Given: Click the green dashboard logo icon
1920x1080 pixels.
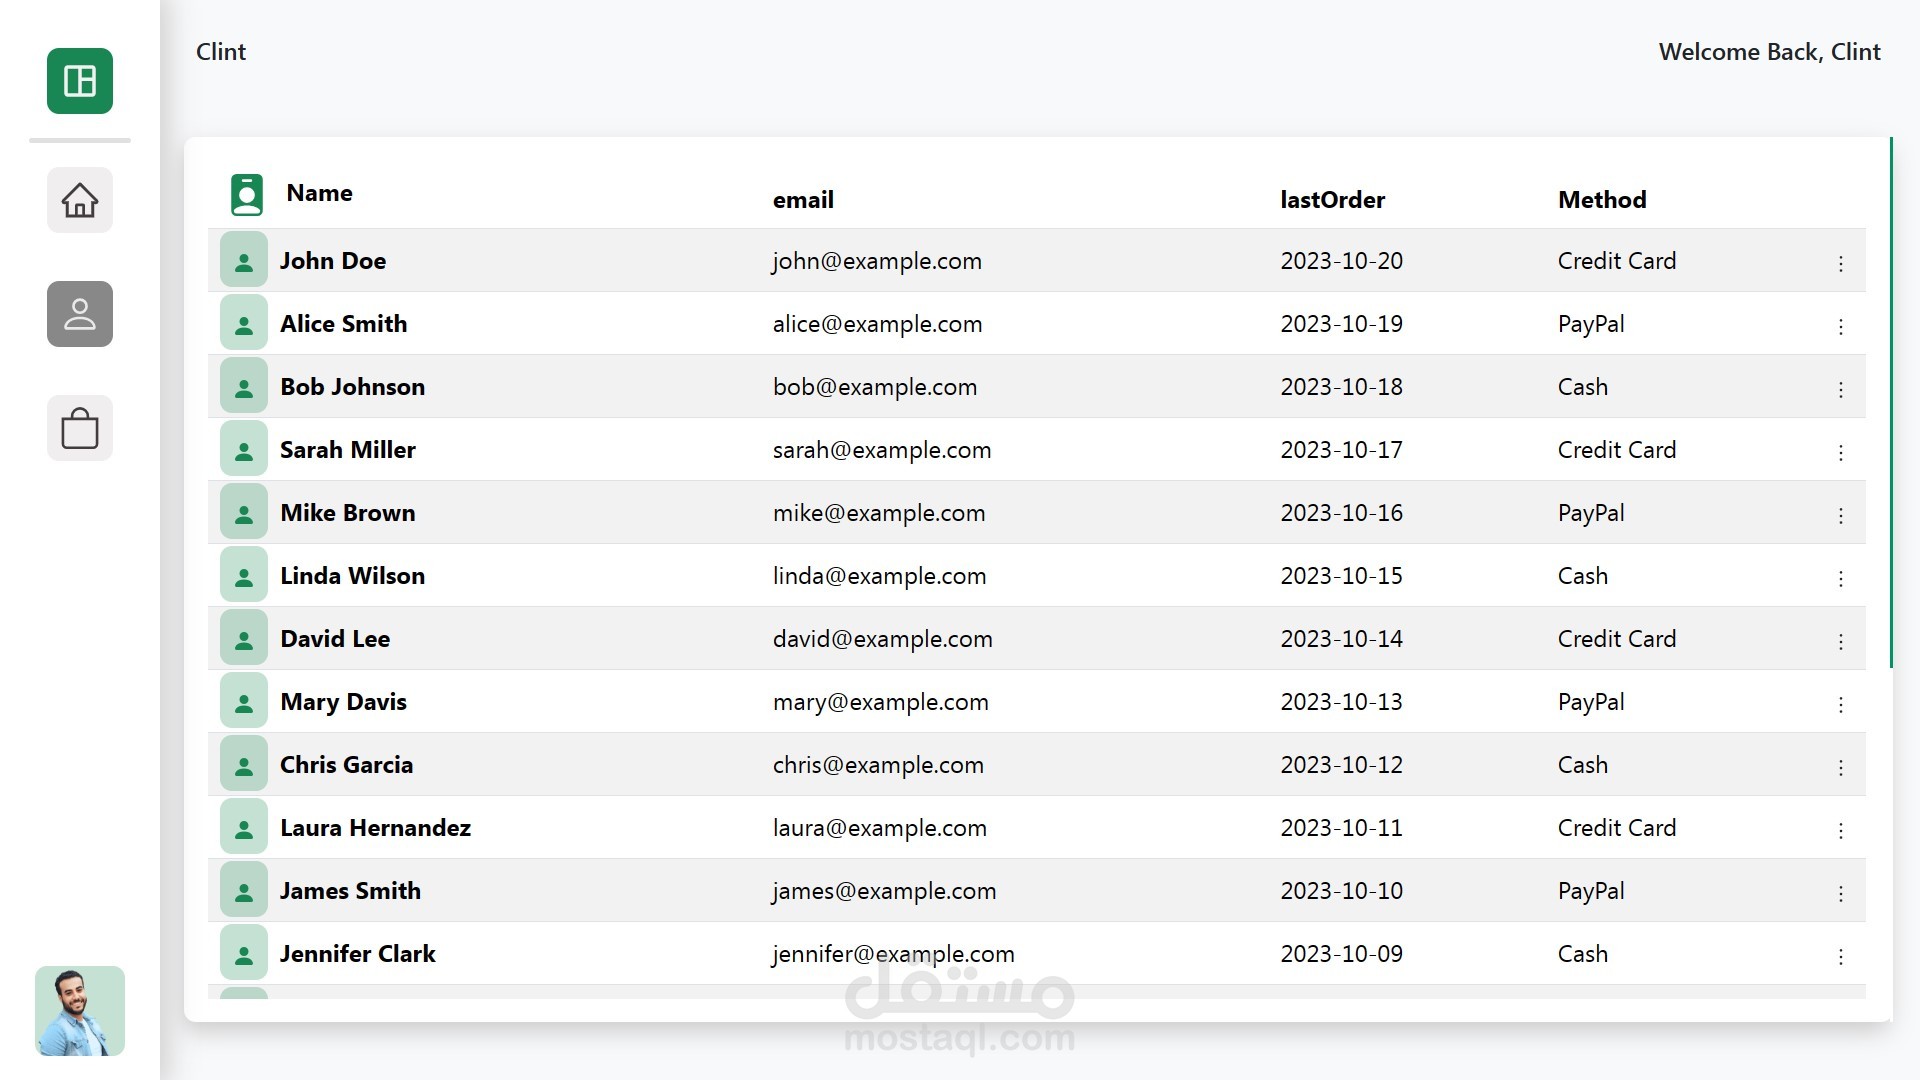Looking at the screenshot, I should (x=80, y=81).
